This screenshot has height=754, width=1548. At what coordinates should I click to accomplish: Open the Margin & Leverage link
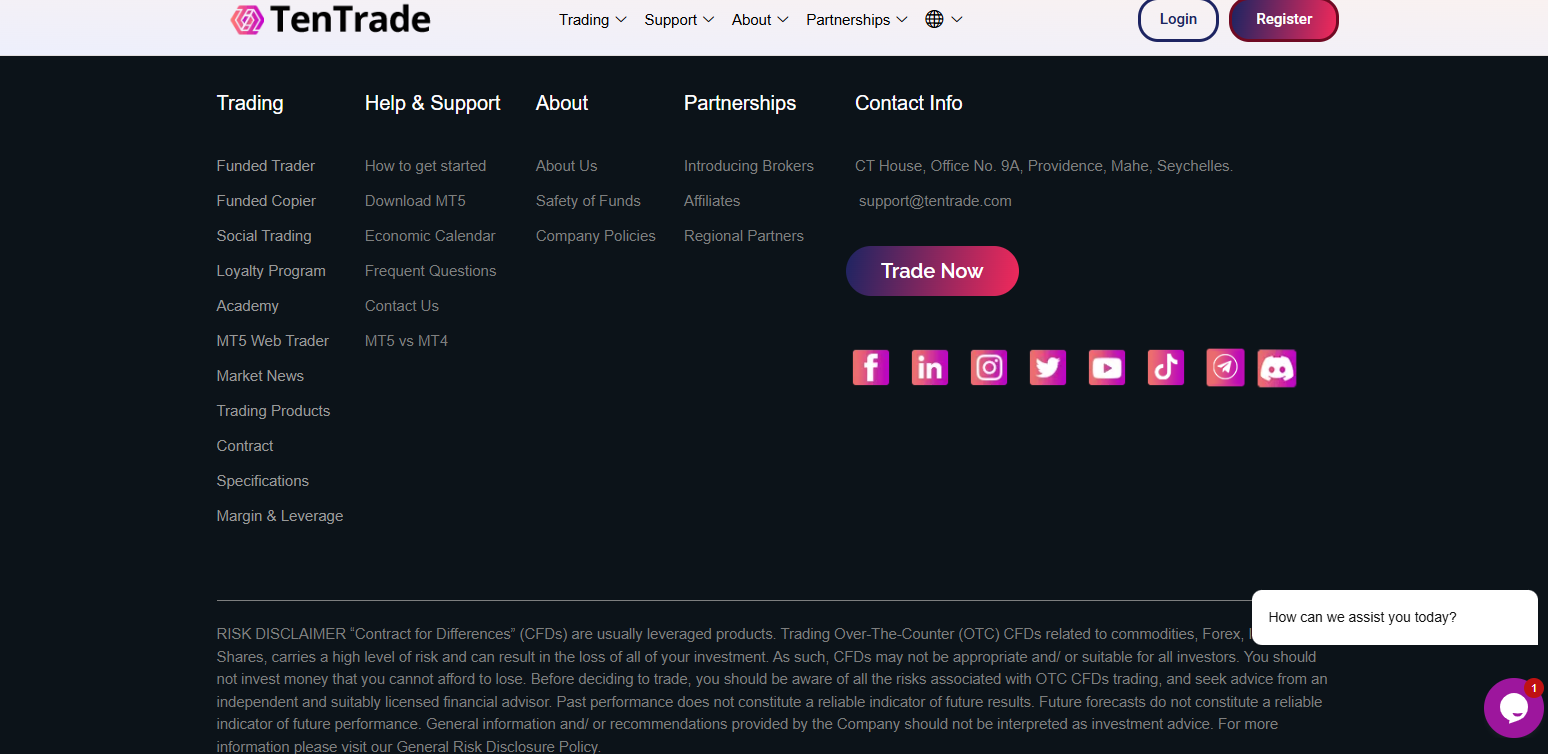point(280,516)
